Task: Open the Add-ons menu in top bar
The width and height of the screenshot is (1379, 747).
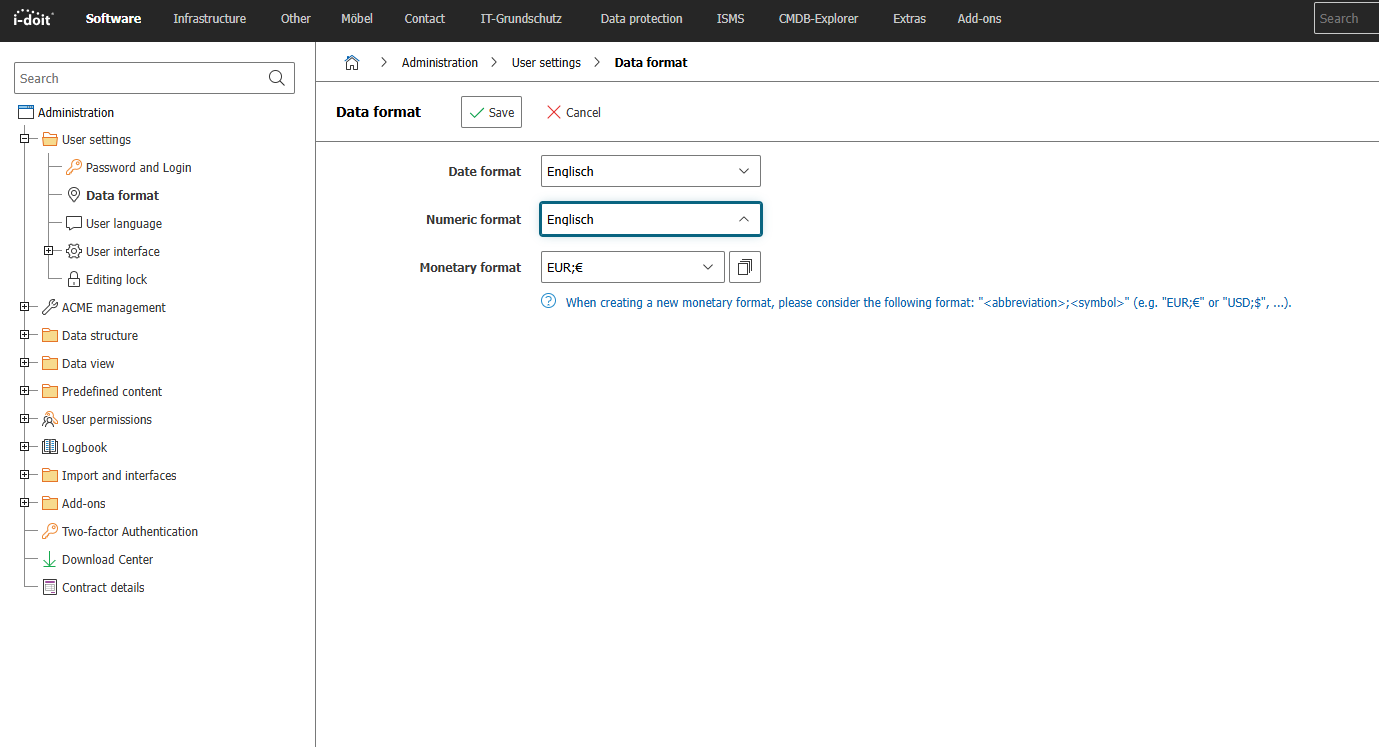Action: (x=979, y=19)
